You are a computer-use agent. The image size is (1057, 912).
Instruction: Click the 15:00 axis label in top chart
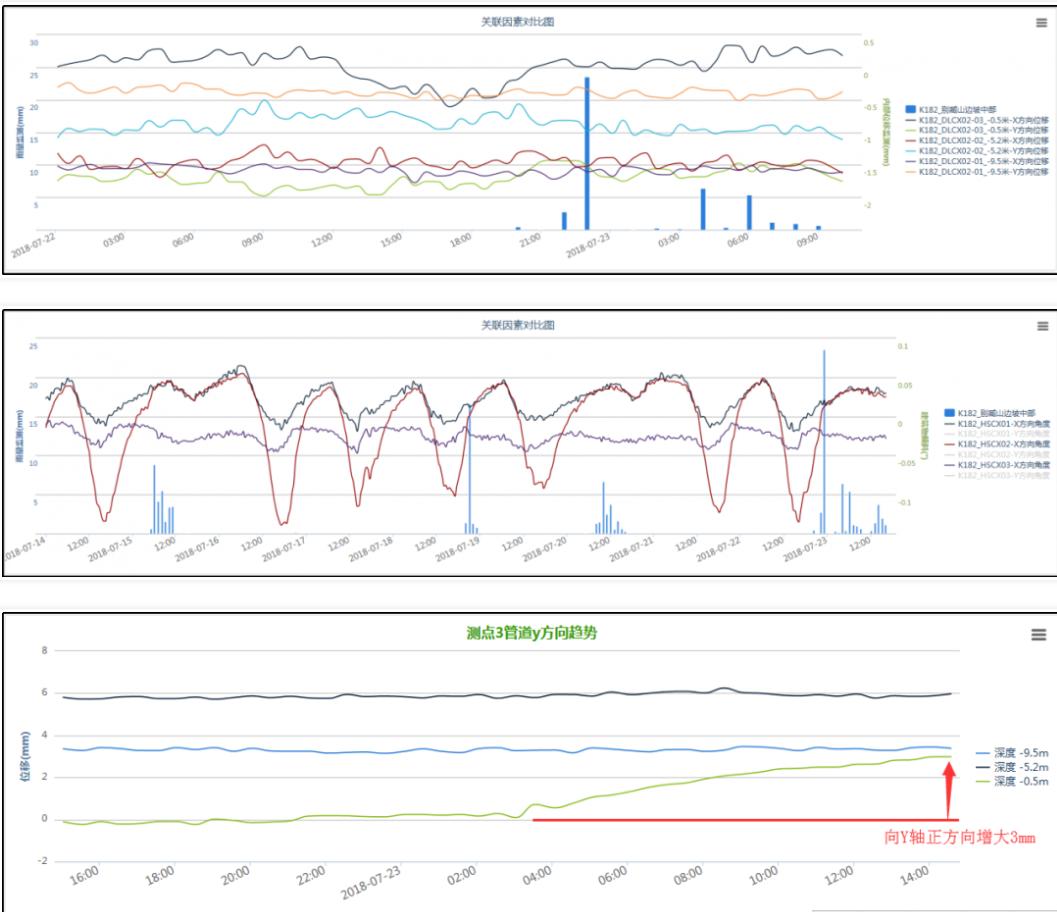pyautogui.click(x=390, y=239)
